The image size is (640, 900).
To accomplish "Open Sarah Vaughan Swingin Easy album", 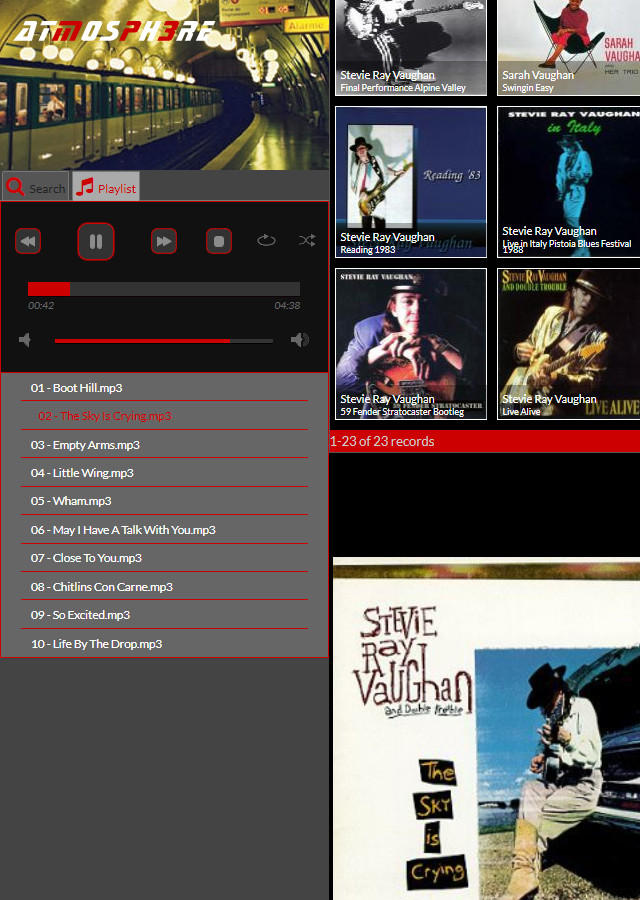I will [x=569, y=47].
